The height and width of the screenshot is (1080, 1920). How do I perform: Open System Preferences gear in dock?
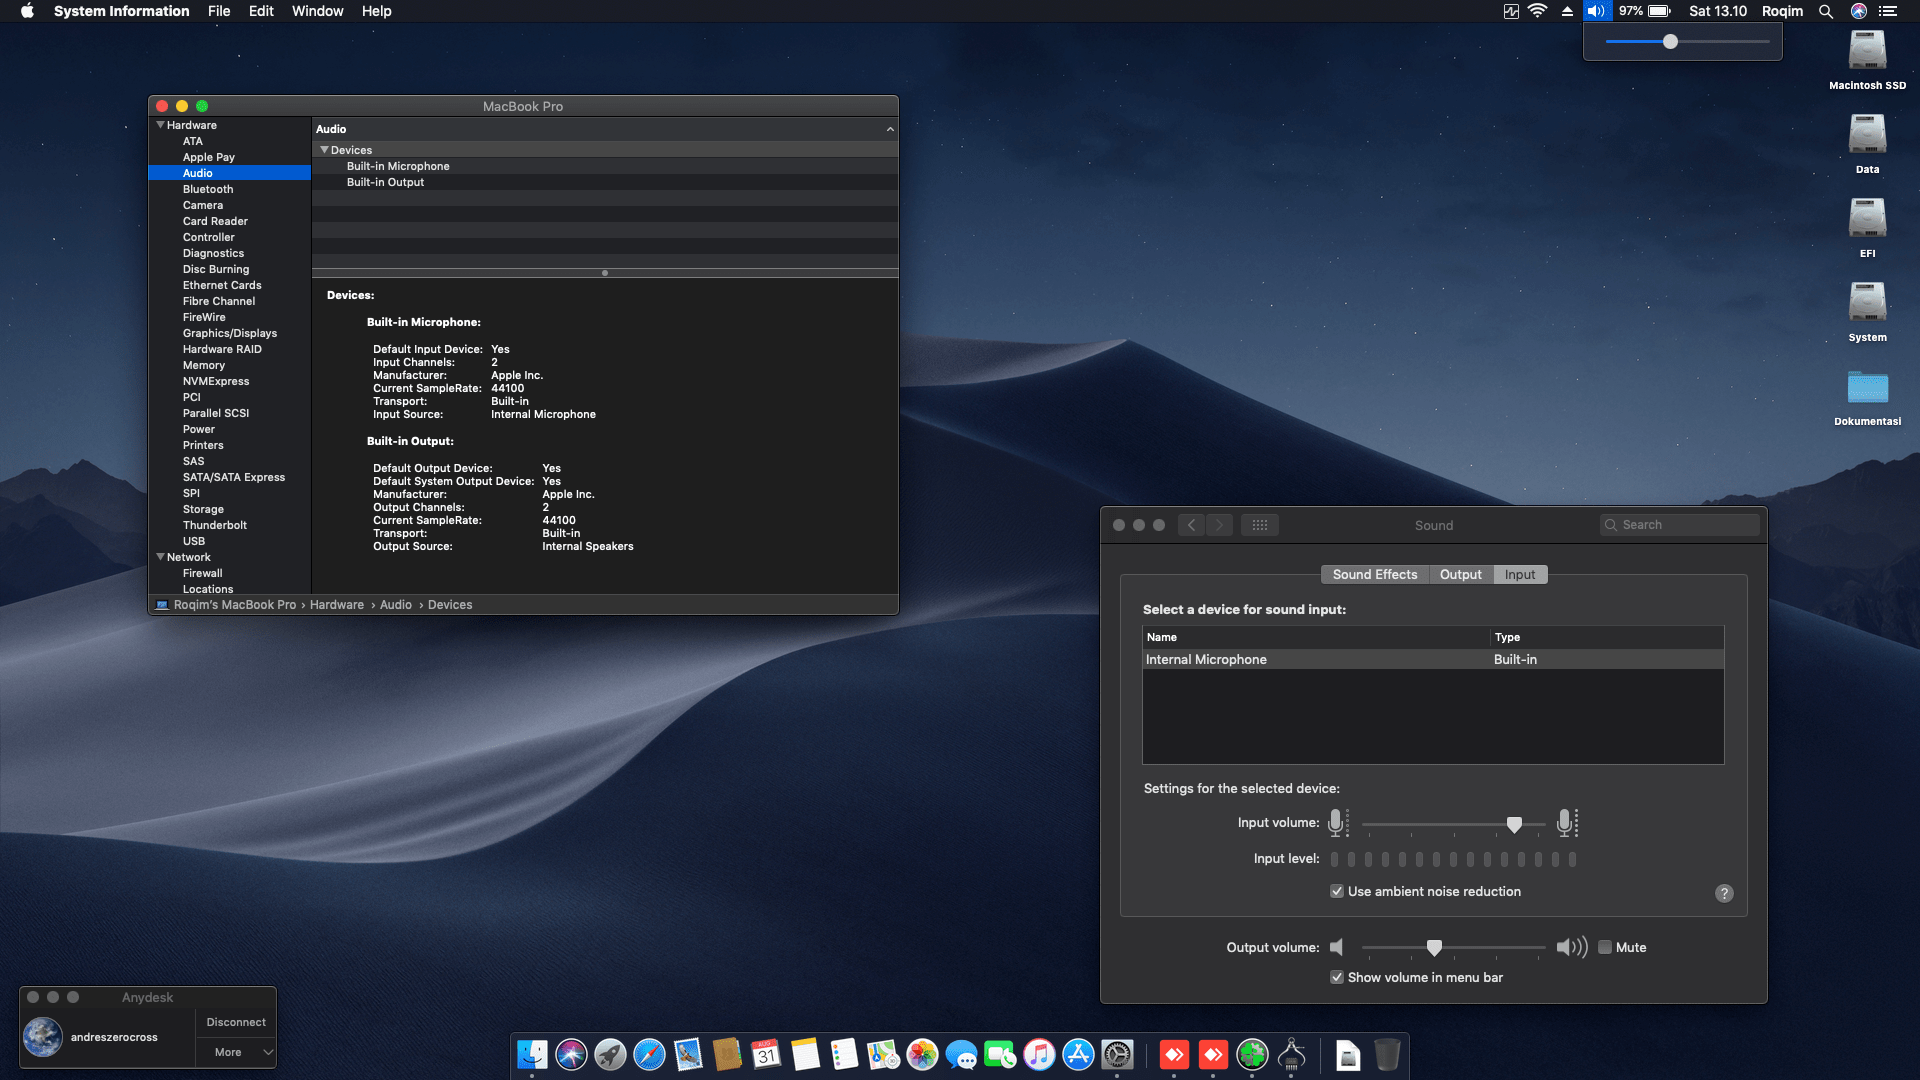click(1117, 1054)
